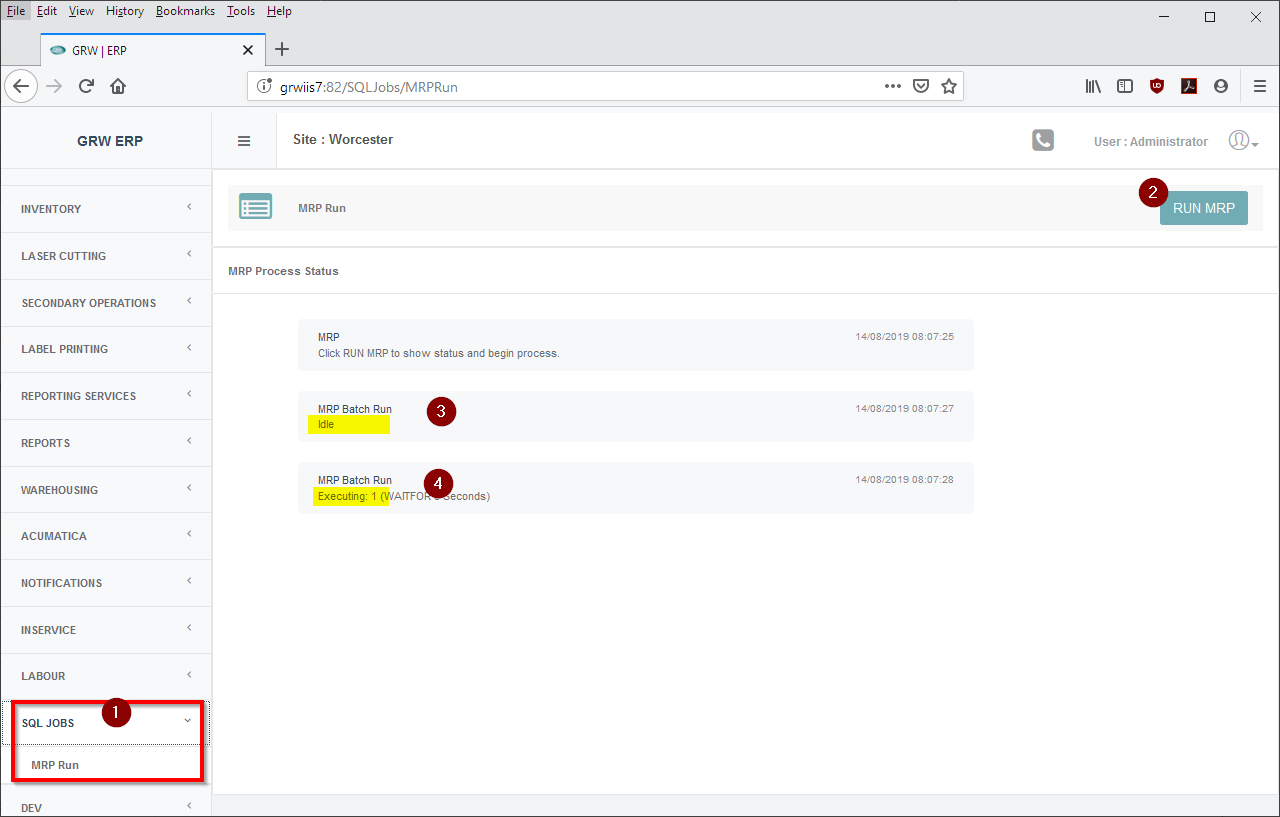Expand the LASER CUTTING section

pos(105,256)
